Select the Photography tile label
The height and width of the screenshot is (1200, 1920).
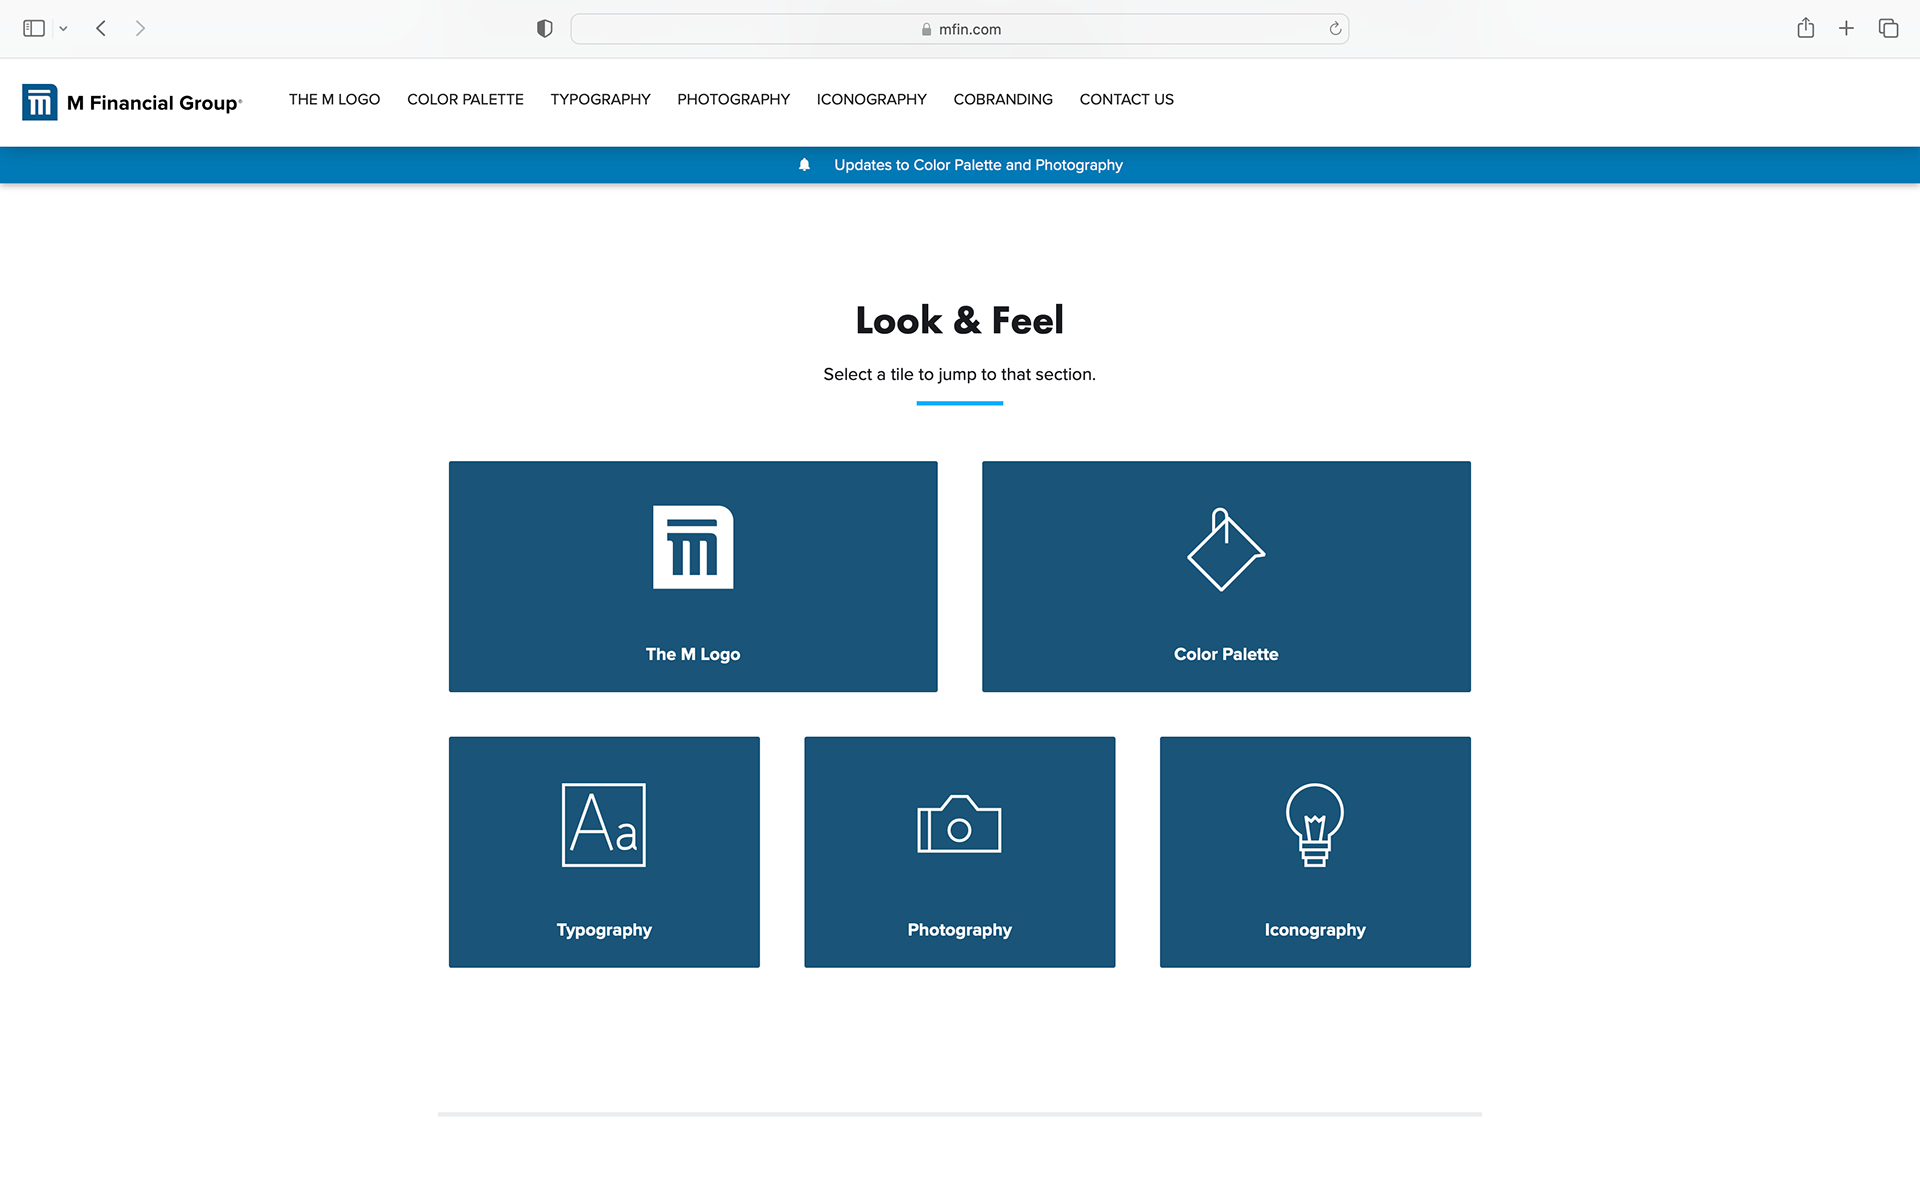click(x=959, y=930)
